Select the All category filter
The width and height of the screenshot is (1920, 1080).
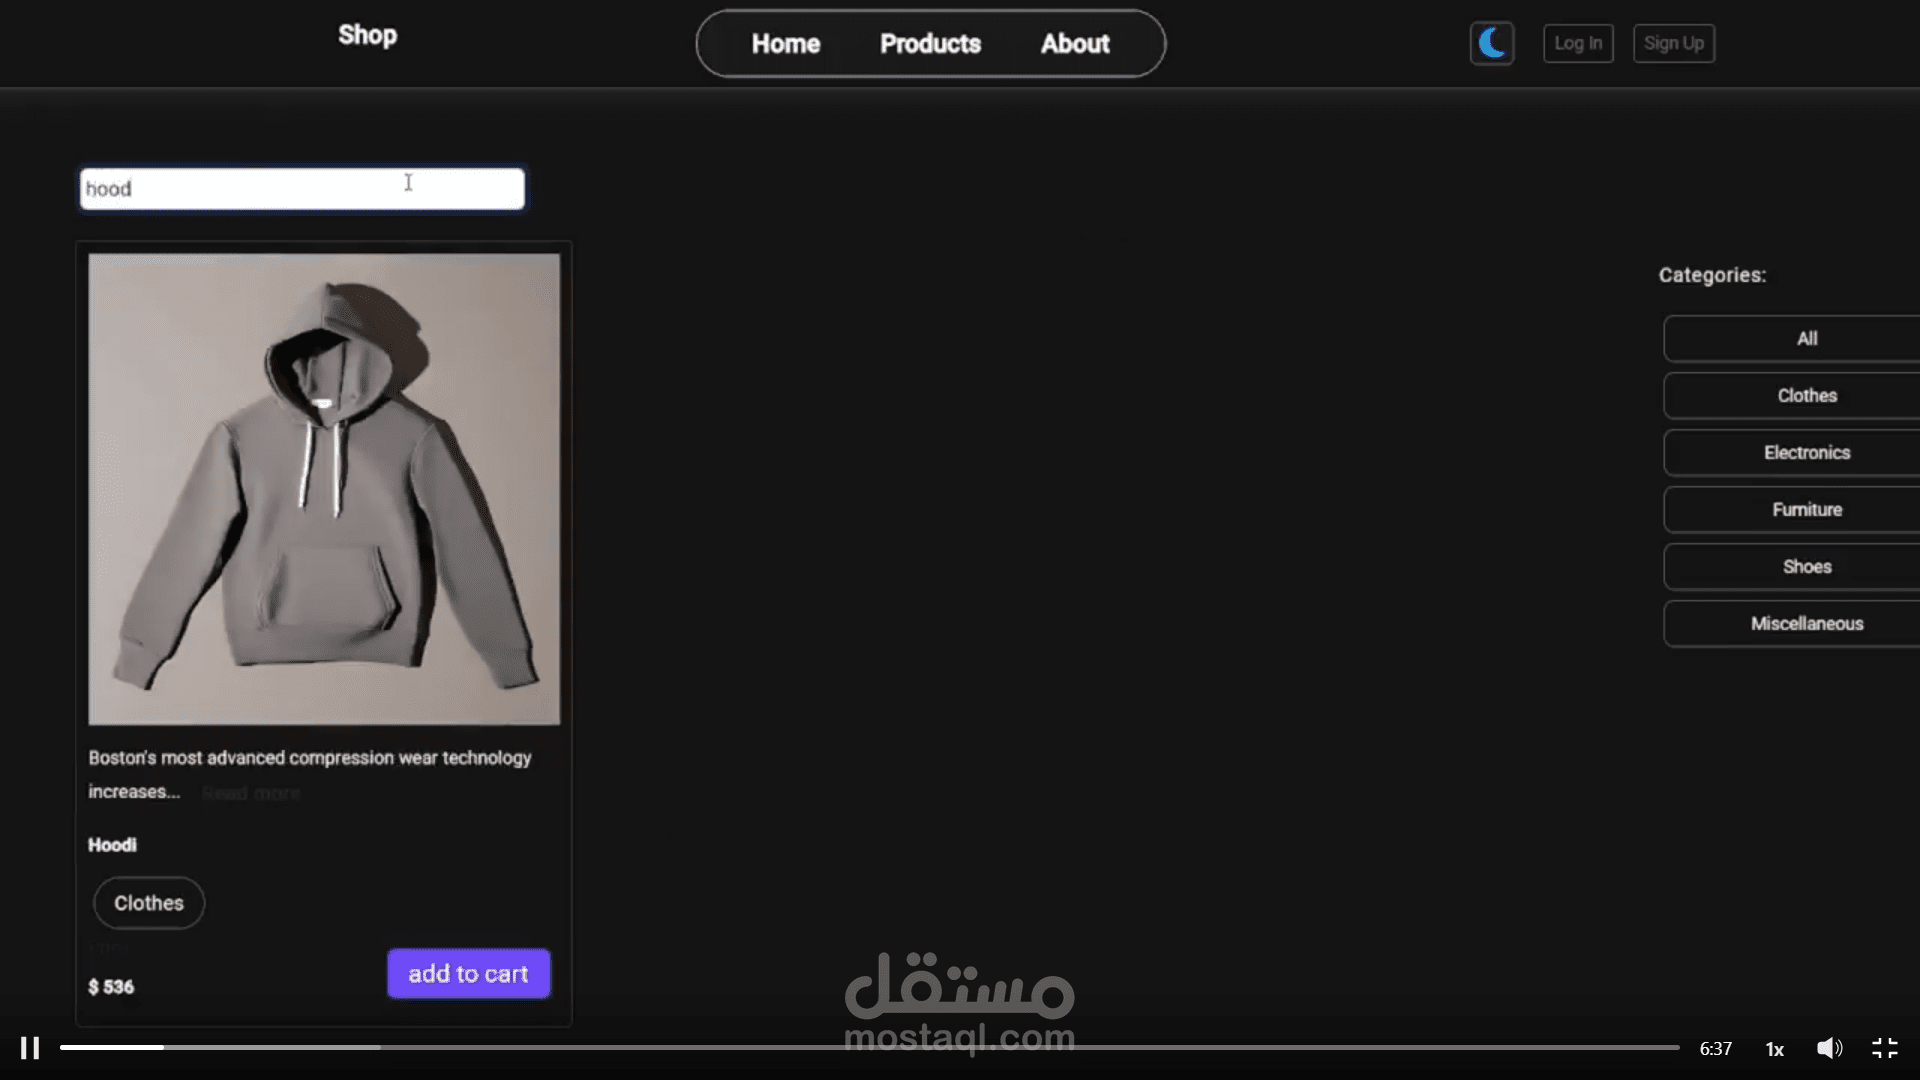pos(1806,339)
